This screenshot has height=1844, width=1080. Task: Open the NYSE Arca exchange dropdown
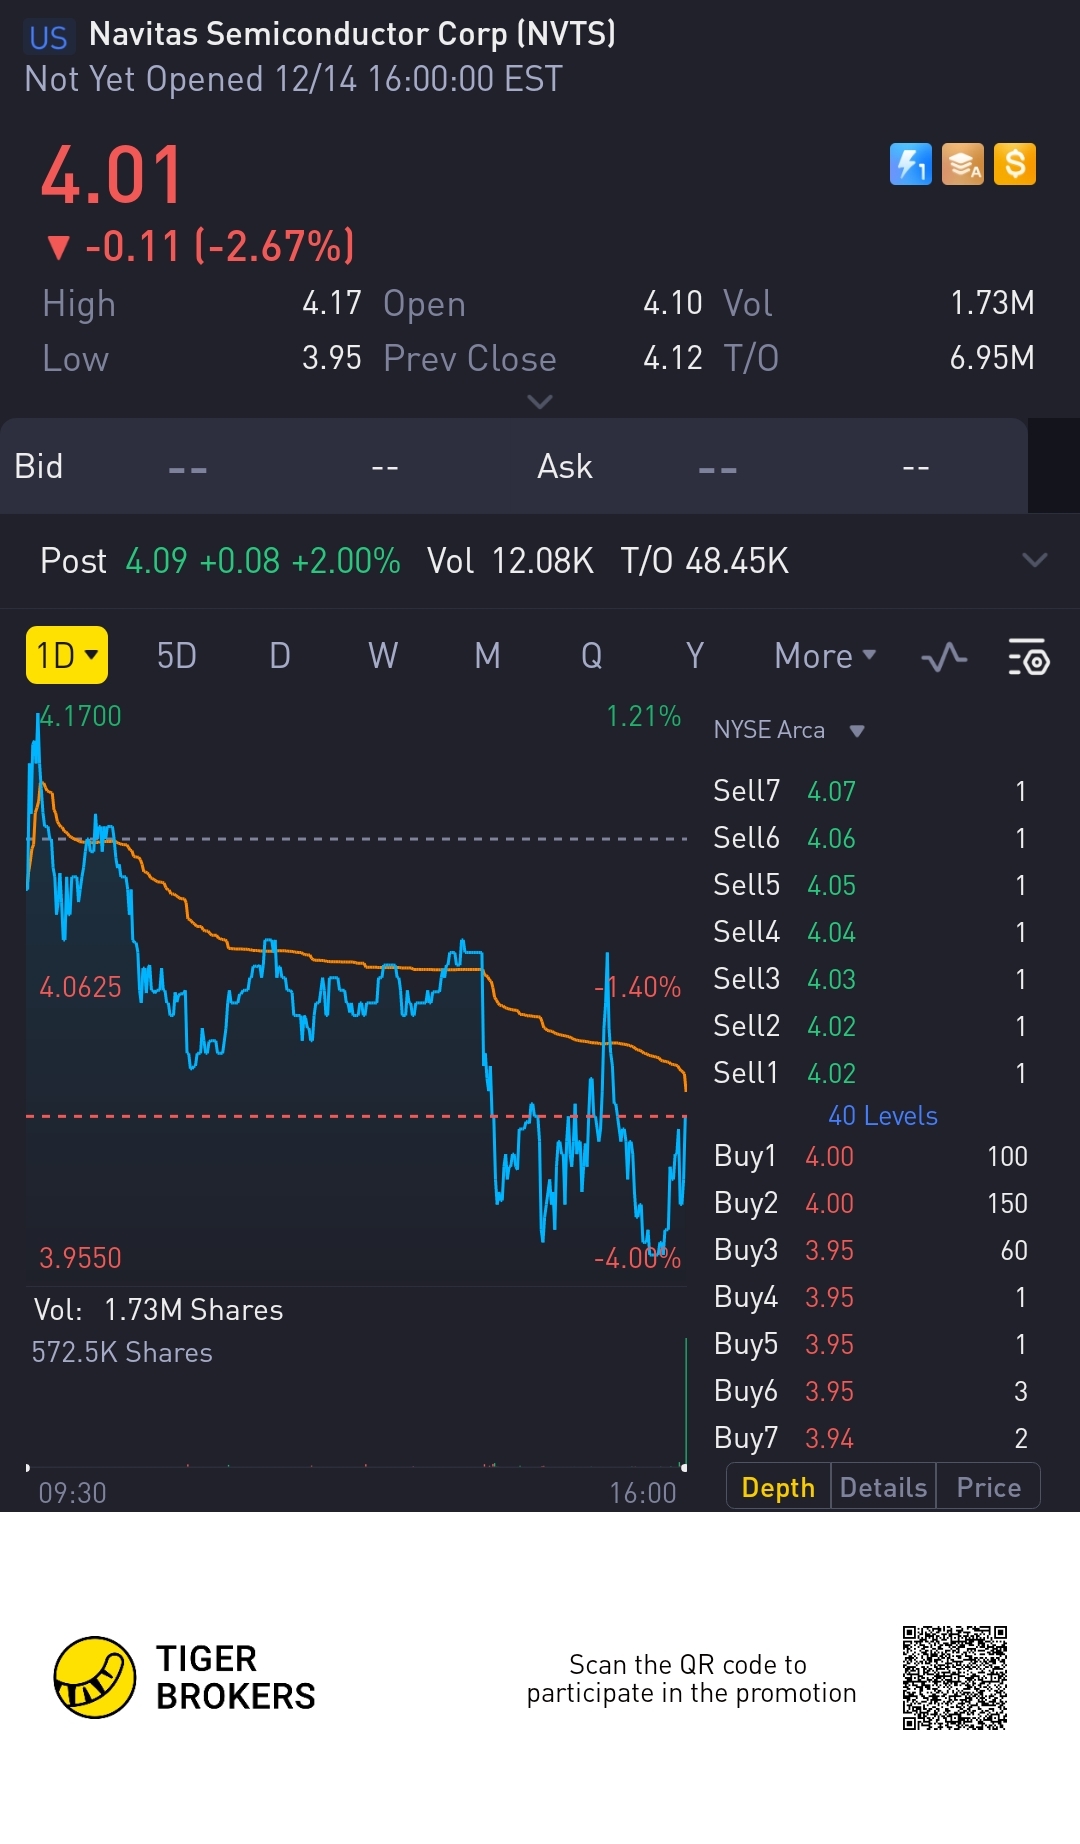tap(789, 730)
